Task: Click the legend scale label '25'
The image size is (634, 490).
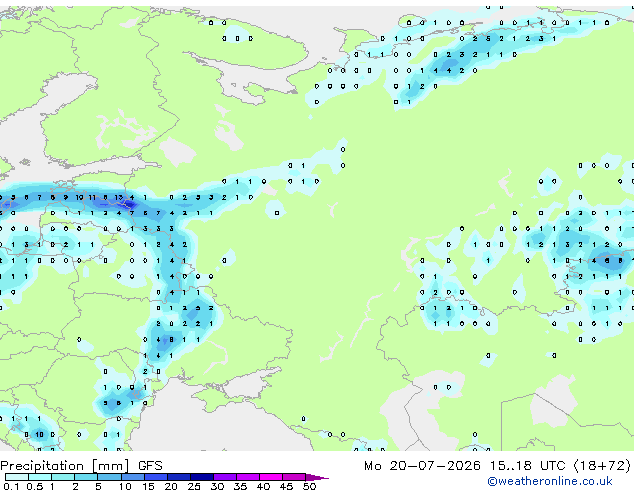Action: [194, 486]
